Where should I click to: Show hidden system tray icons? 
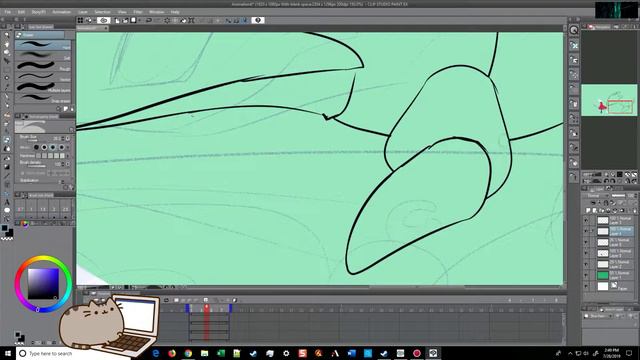(570, 353)
